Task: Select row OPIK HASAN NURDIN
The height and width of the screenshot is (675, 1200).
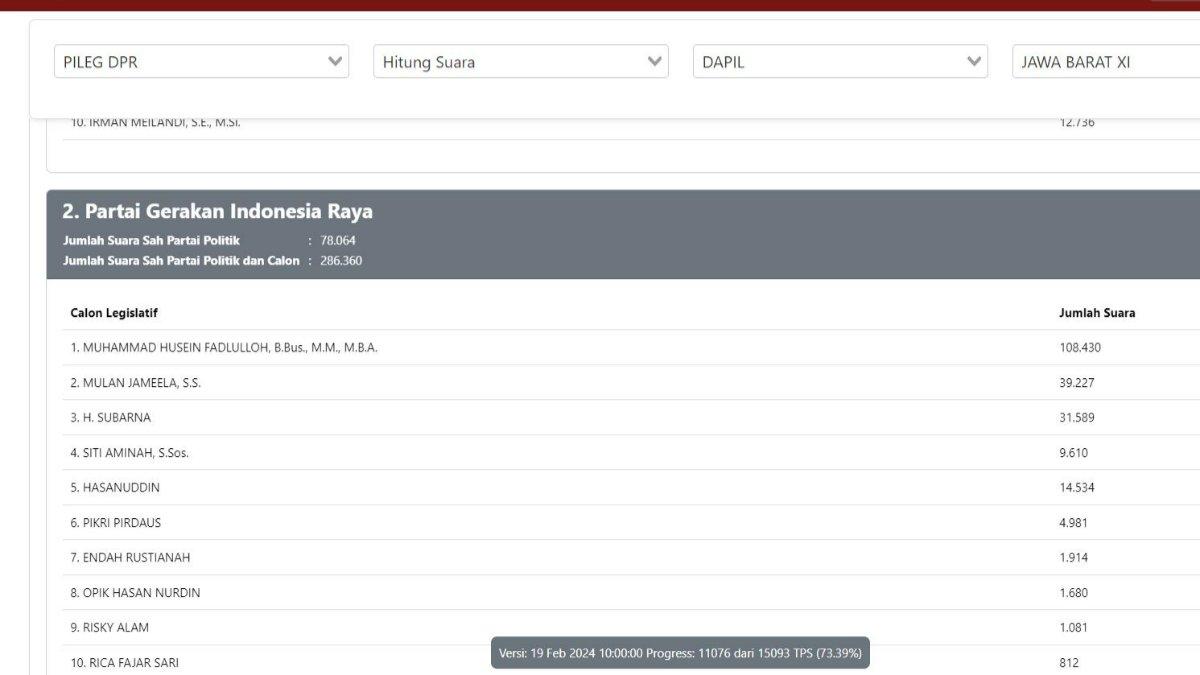Action: point(631,592)
